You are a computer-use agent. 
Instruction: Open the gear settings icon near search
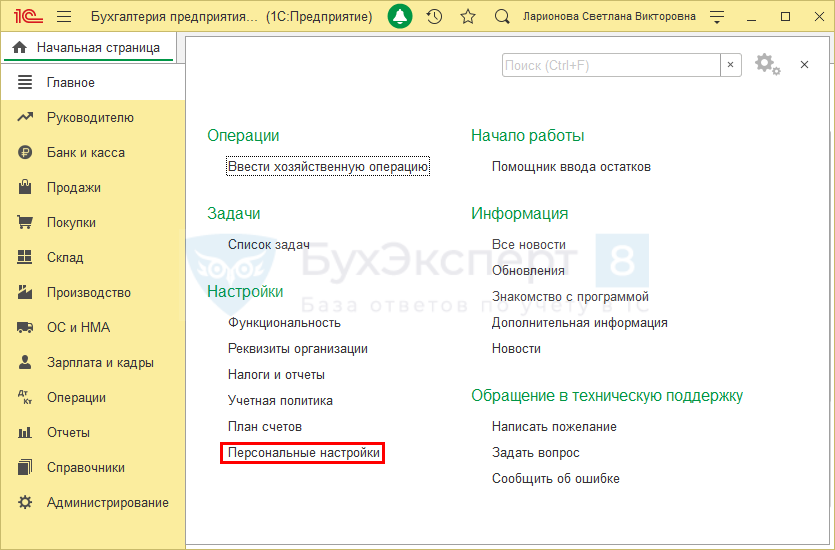coord(765,64)
